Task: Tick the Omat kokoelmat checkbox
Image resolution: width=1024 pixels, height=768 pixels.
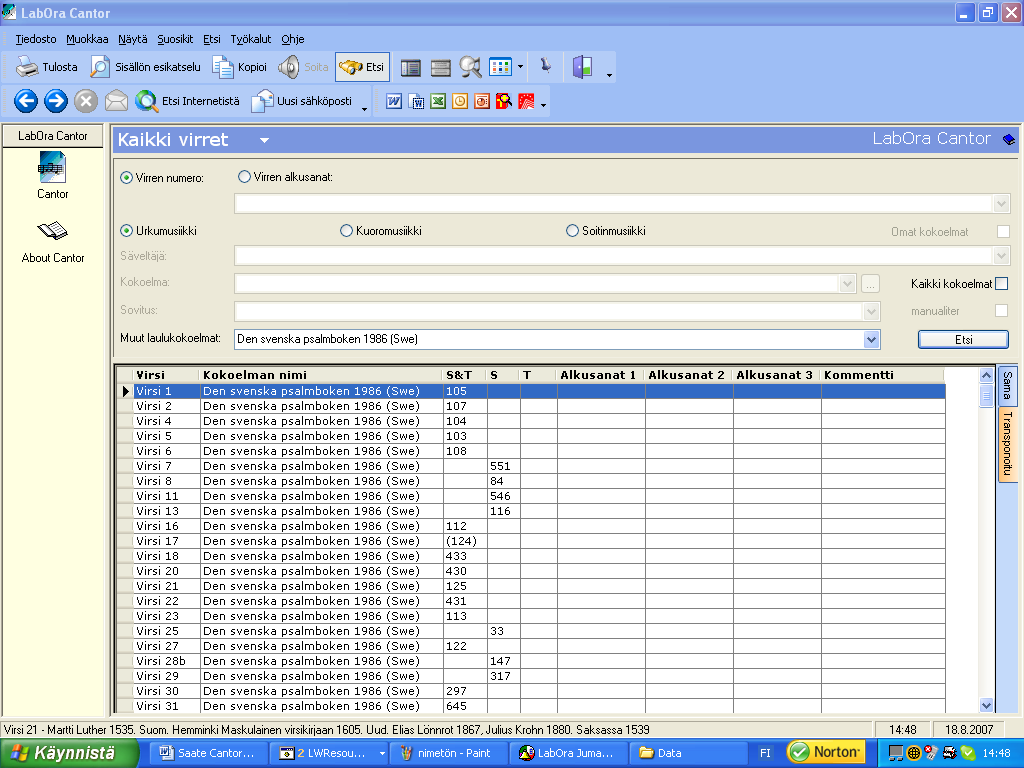Action: pyautogui.click(x=1003, y=231)
